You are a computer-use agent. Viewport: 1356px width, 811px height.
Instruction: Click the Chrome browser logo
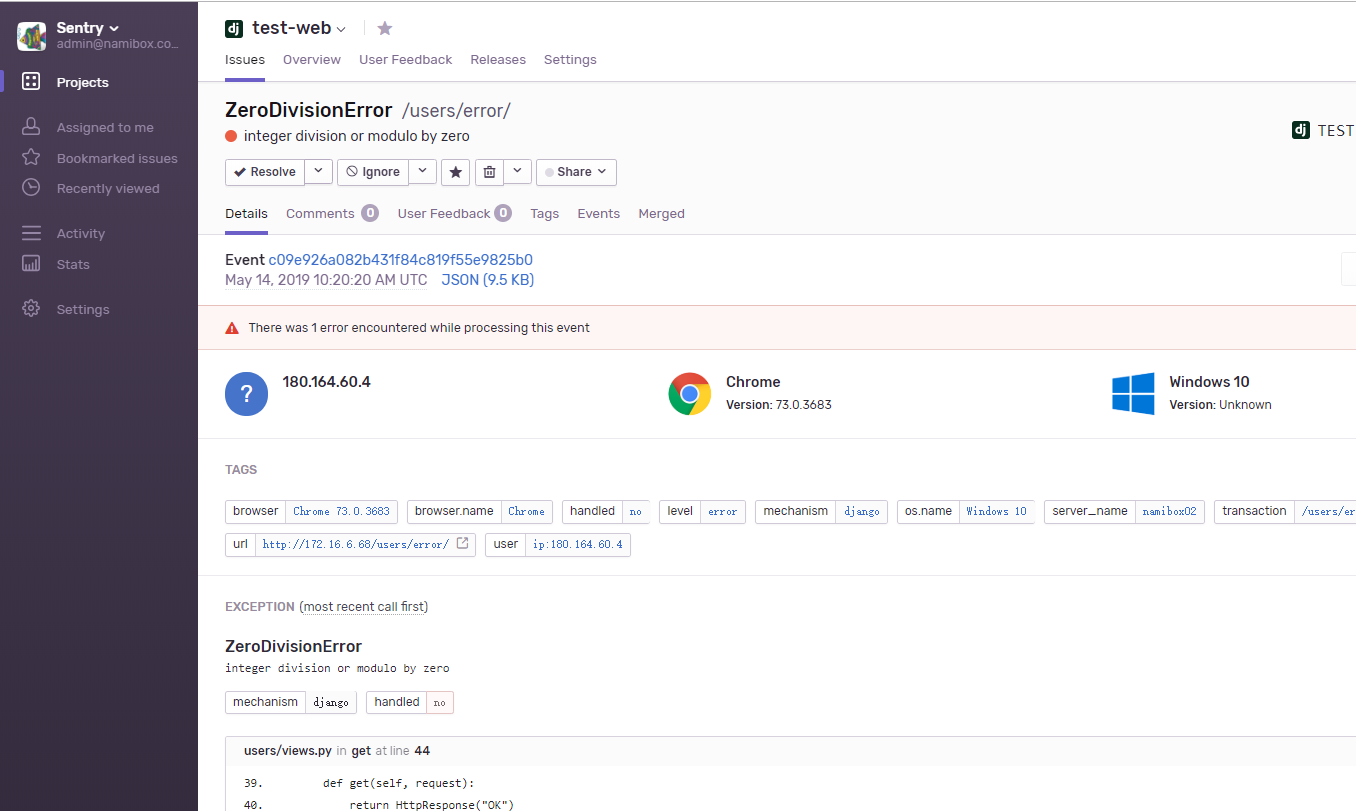pyautogui.click(x=689, y=394)
